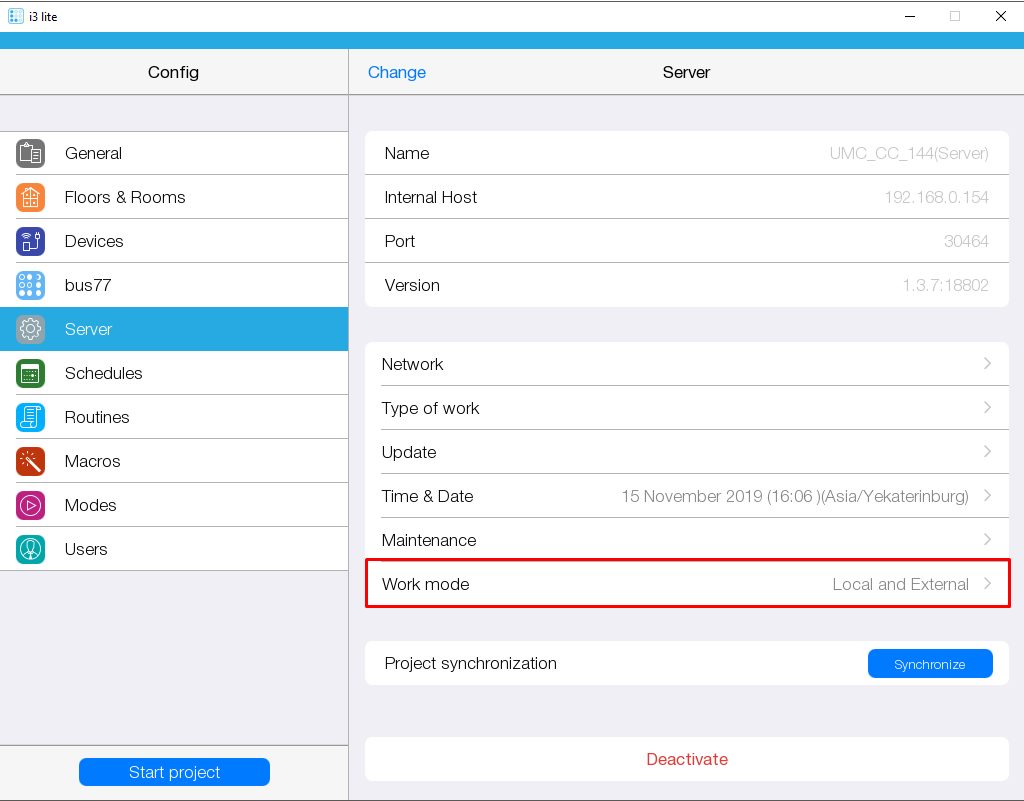1024x801 pixels.
Task: Click the red Deactivate option
Action: pyautogui.click(x=686, y=759)
